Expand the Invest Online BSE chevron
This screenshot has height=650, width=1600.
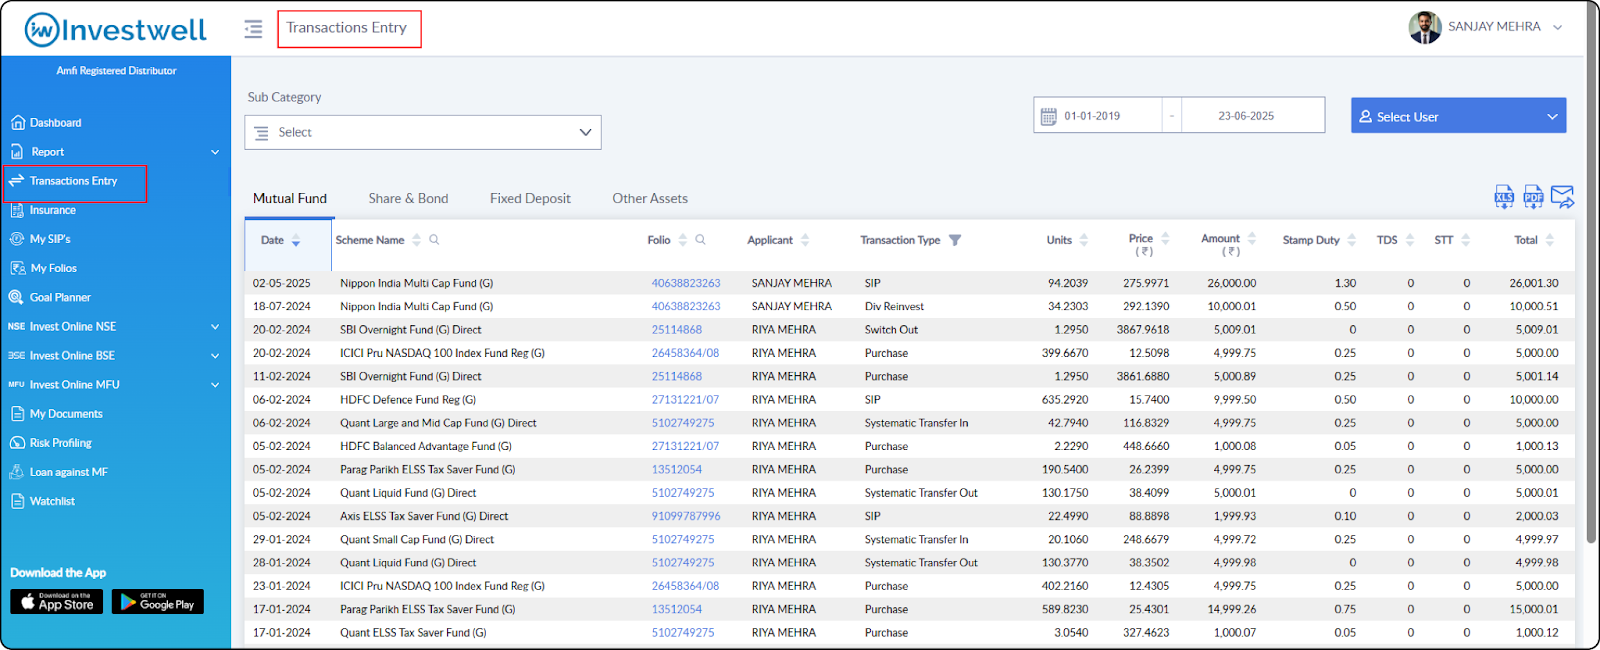215,356
